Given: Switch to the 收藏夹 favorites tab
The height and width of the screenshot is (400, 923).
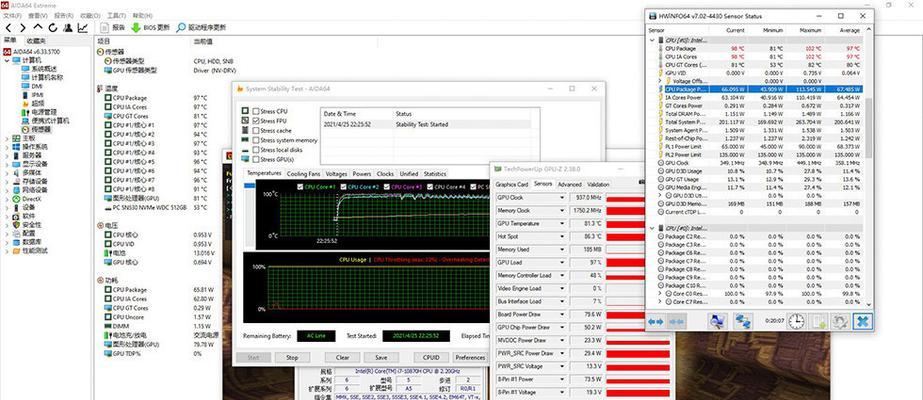Looking at the screenshot, I should [35, 41].
